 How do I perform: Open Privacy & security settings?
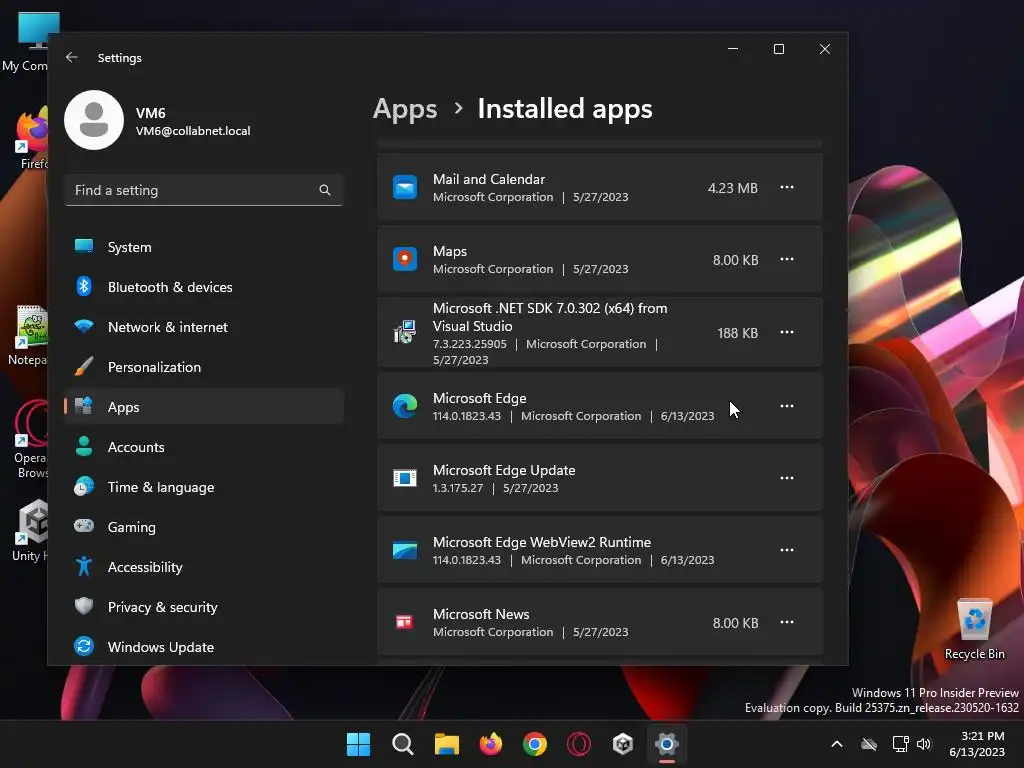tap(204, 607)
